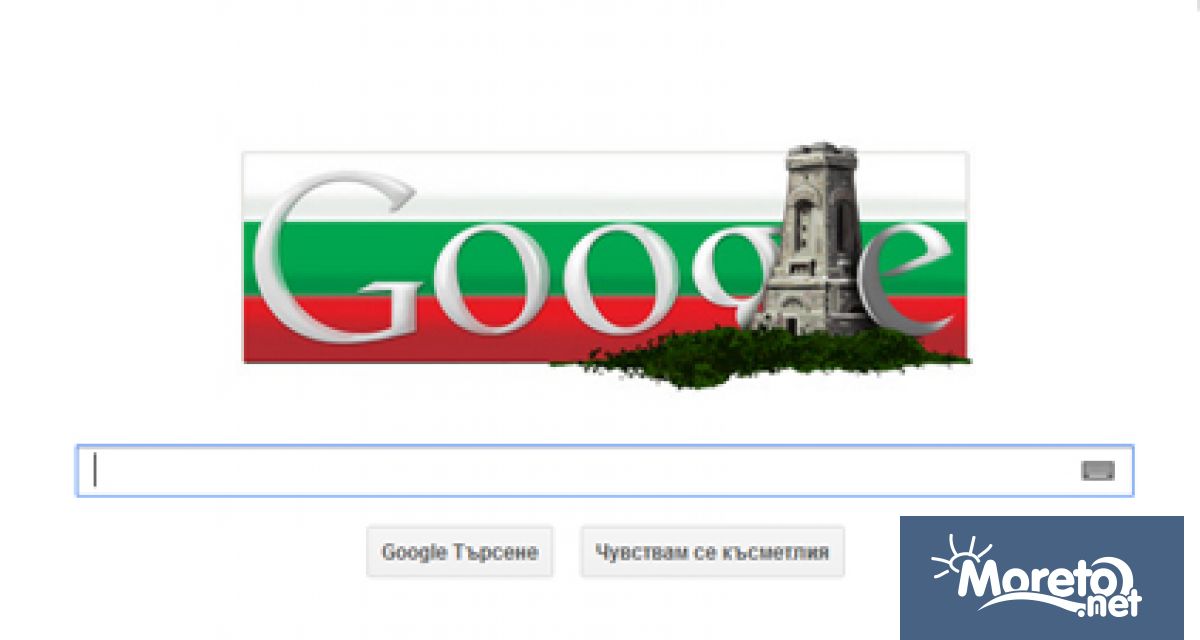1200x640 pixels.
Task: Click the final letter e of doodle
Action: click(908, 278)
